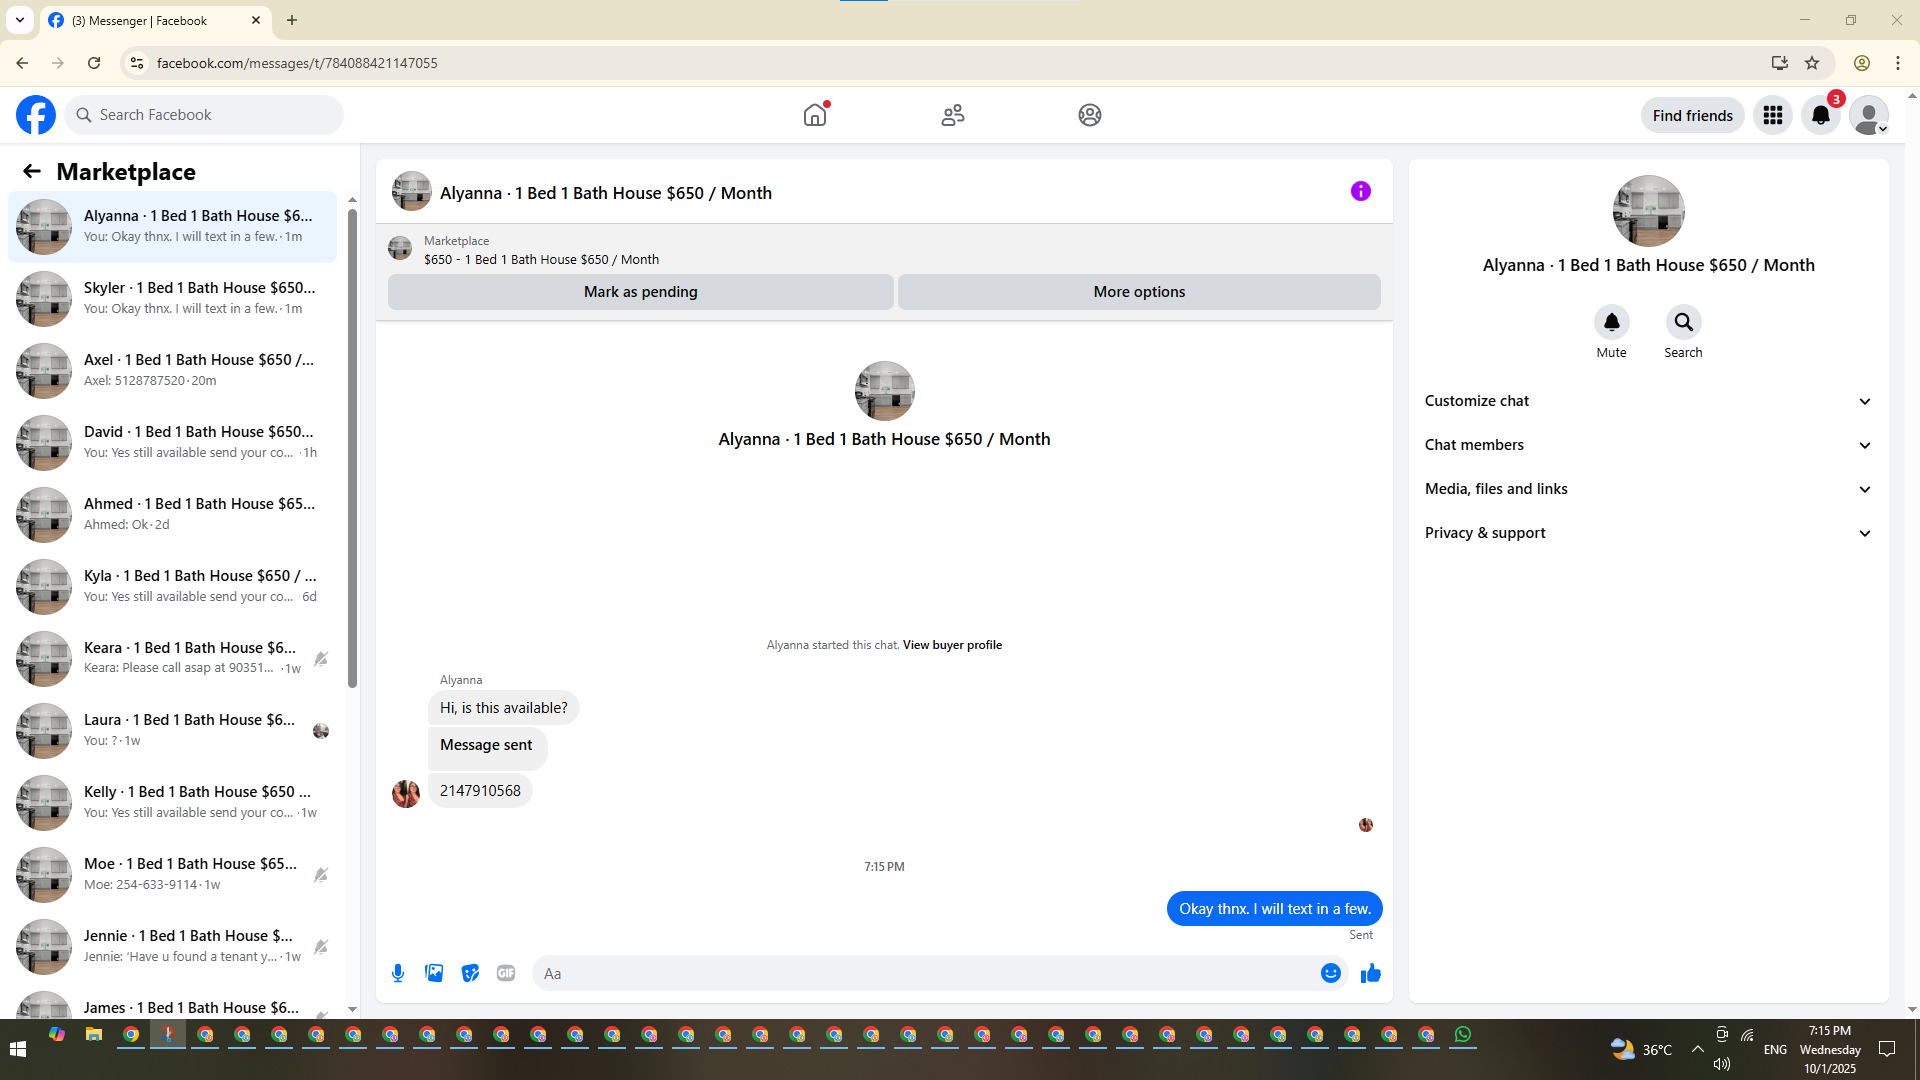Viewport: 1920px width, 1080px height.
Task: Open the $650 Marketplace listing link
Action: point(541,259)
